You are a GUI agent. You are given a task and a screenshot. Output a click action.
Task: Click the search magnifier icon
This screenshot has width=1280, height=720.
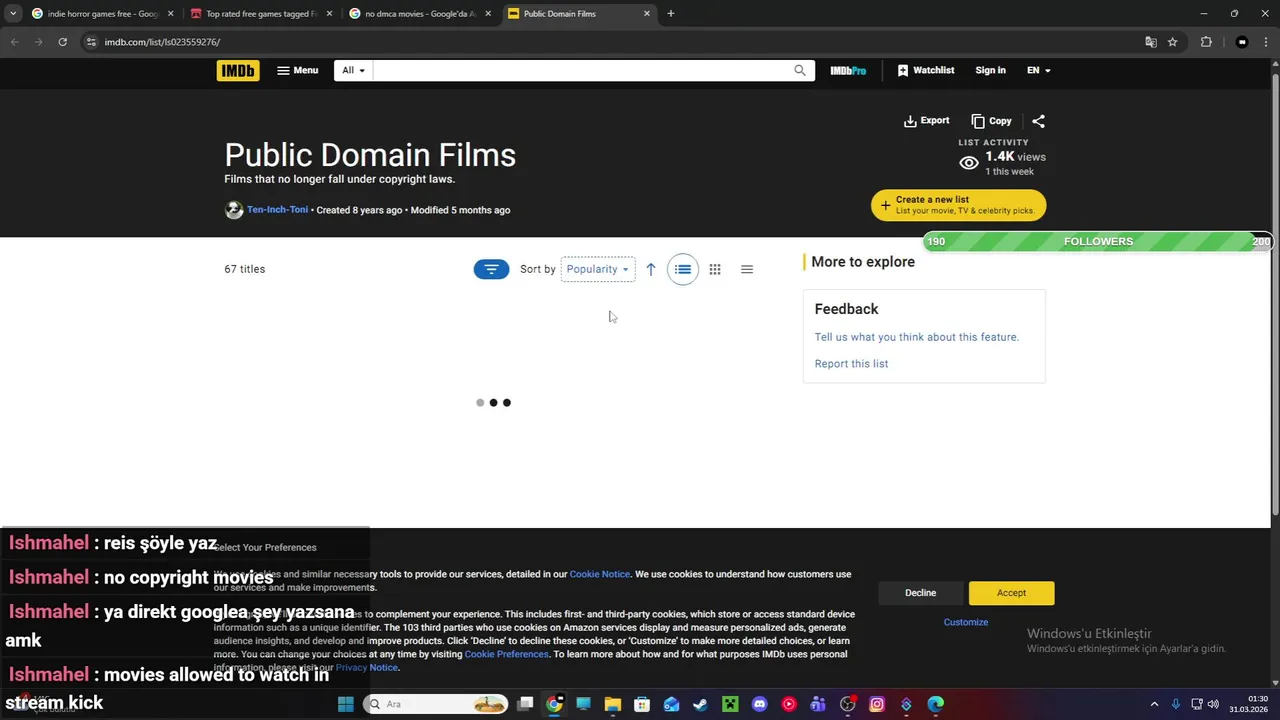point(800,70)
